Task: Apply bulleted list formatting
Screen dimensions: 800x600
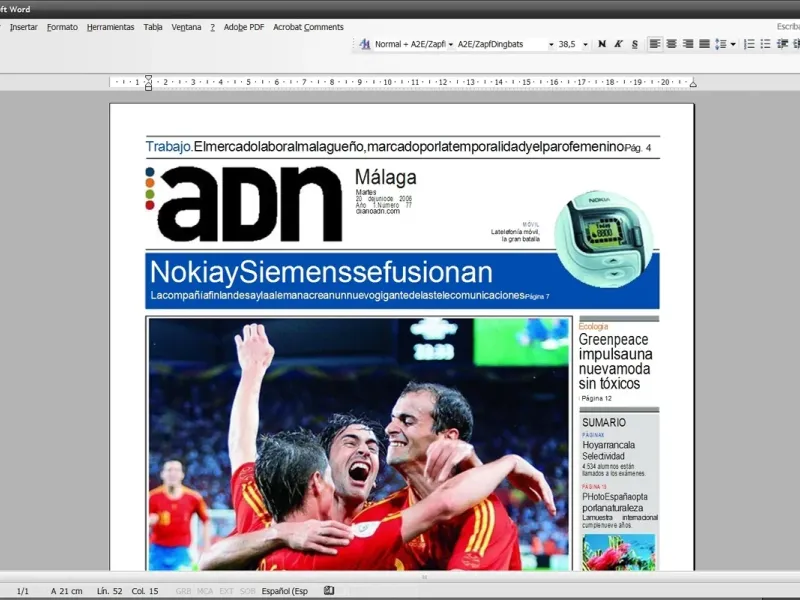Action: point(765,44)
